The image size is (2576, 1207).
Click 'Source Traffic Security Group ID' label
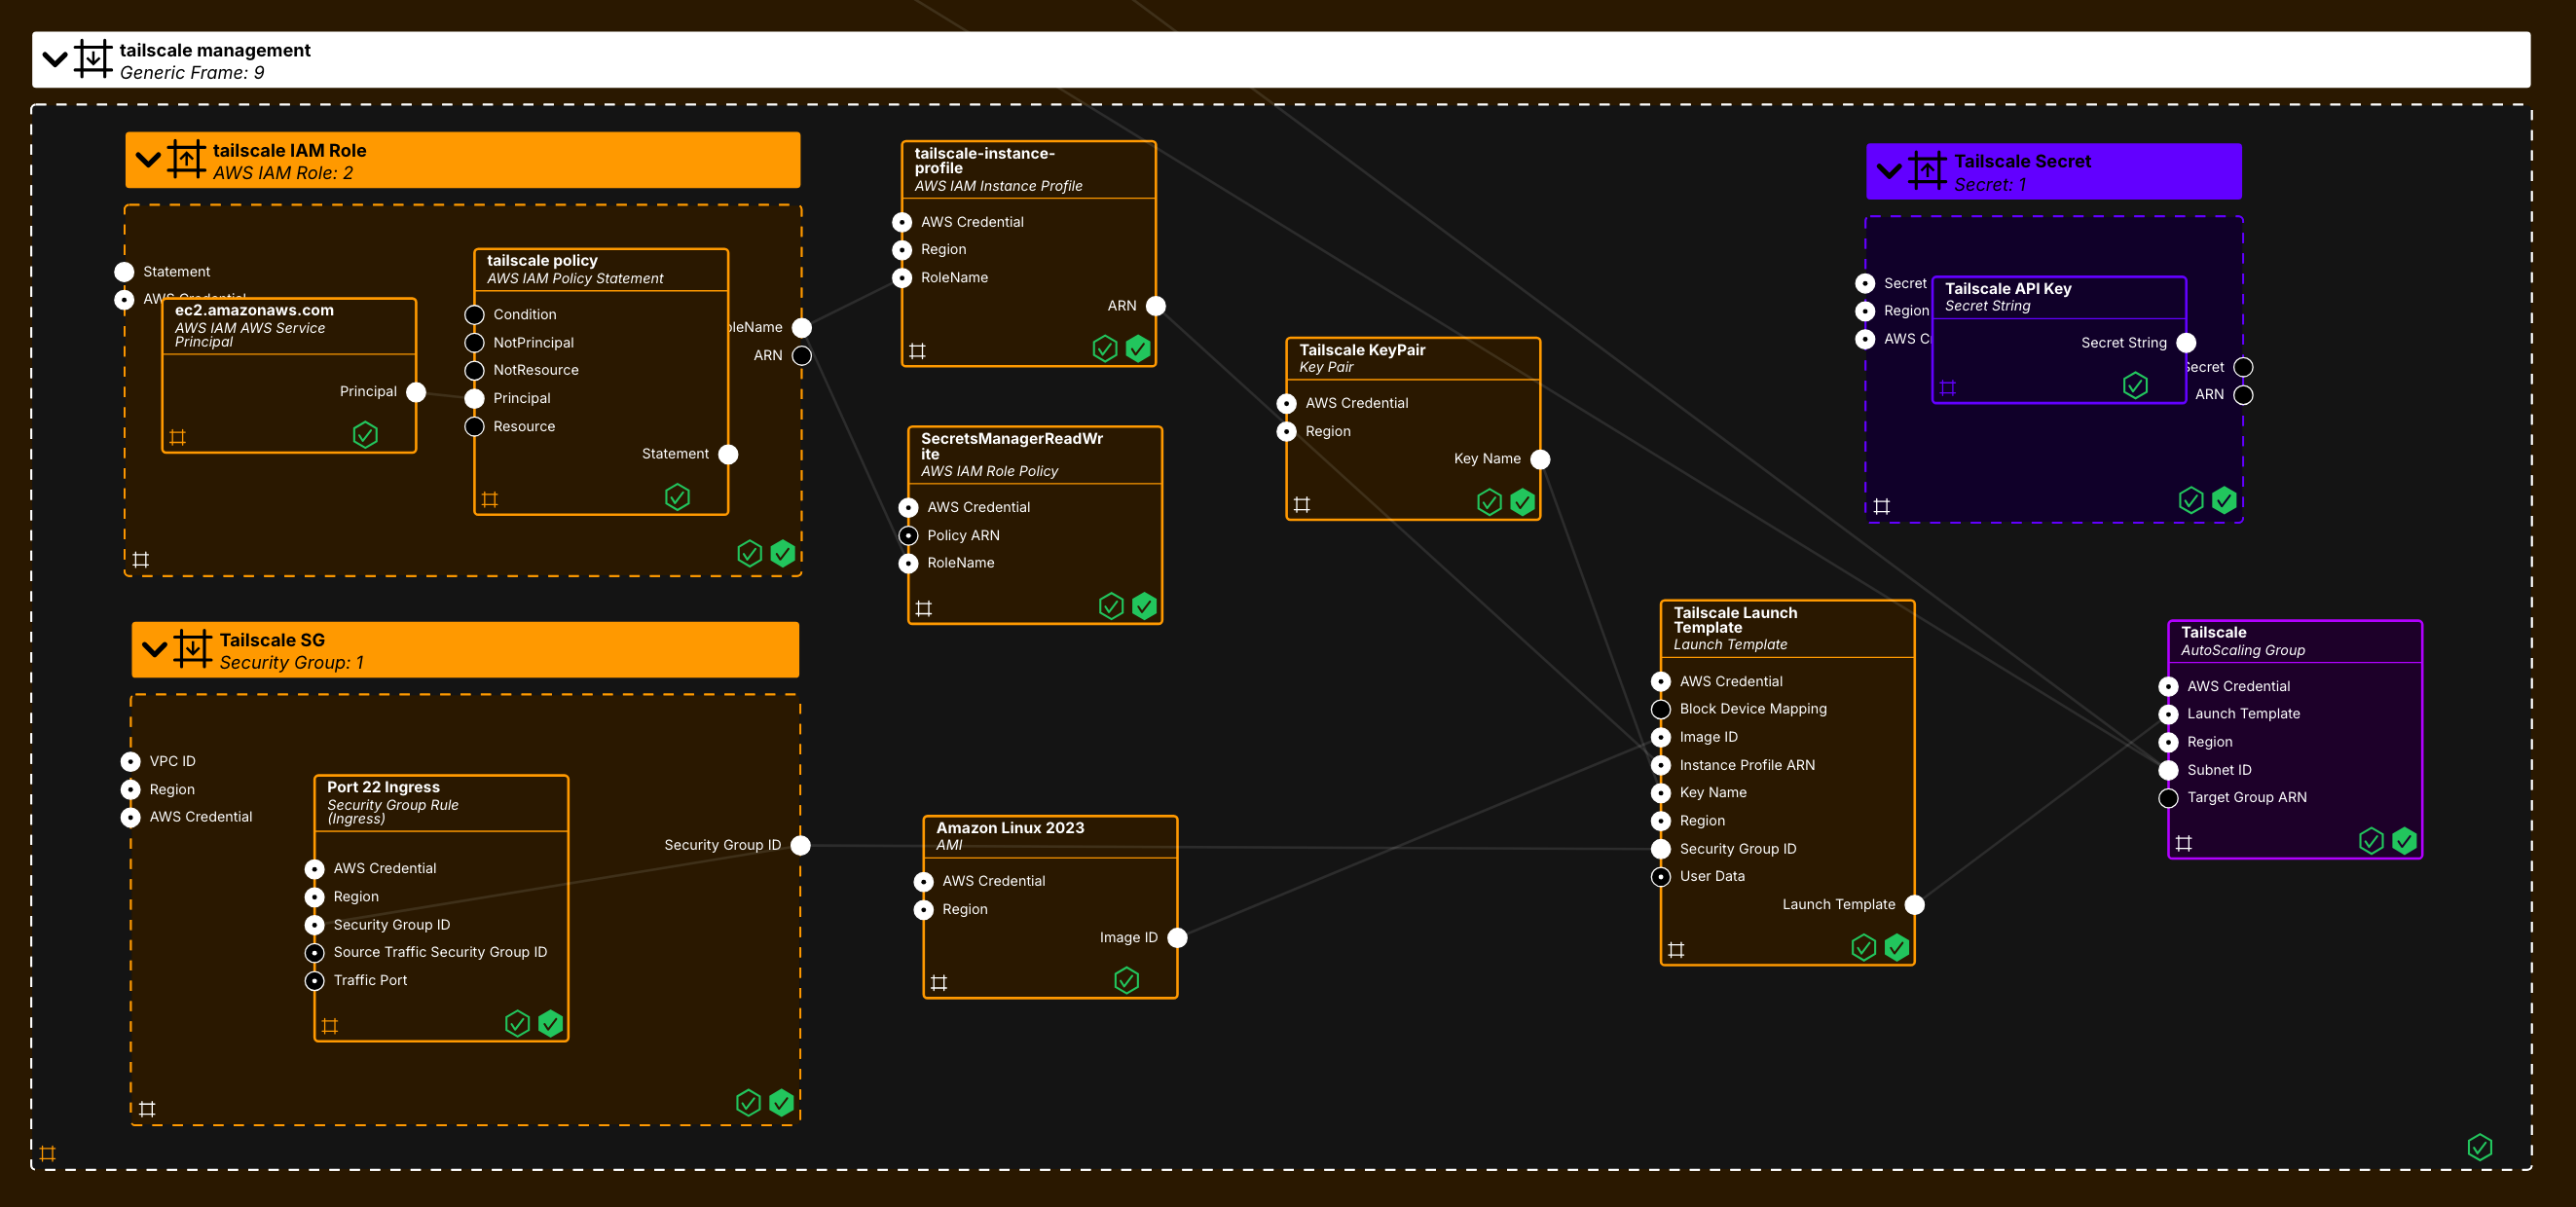pyautogui.click(x=440, y=953)
